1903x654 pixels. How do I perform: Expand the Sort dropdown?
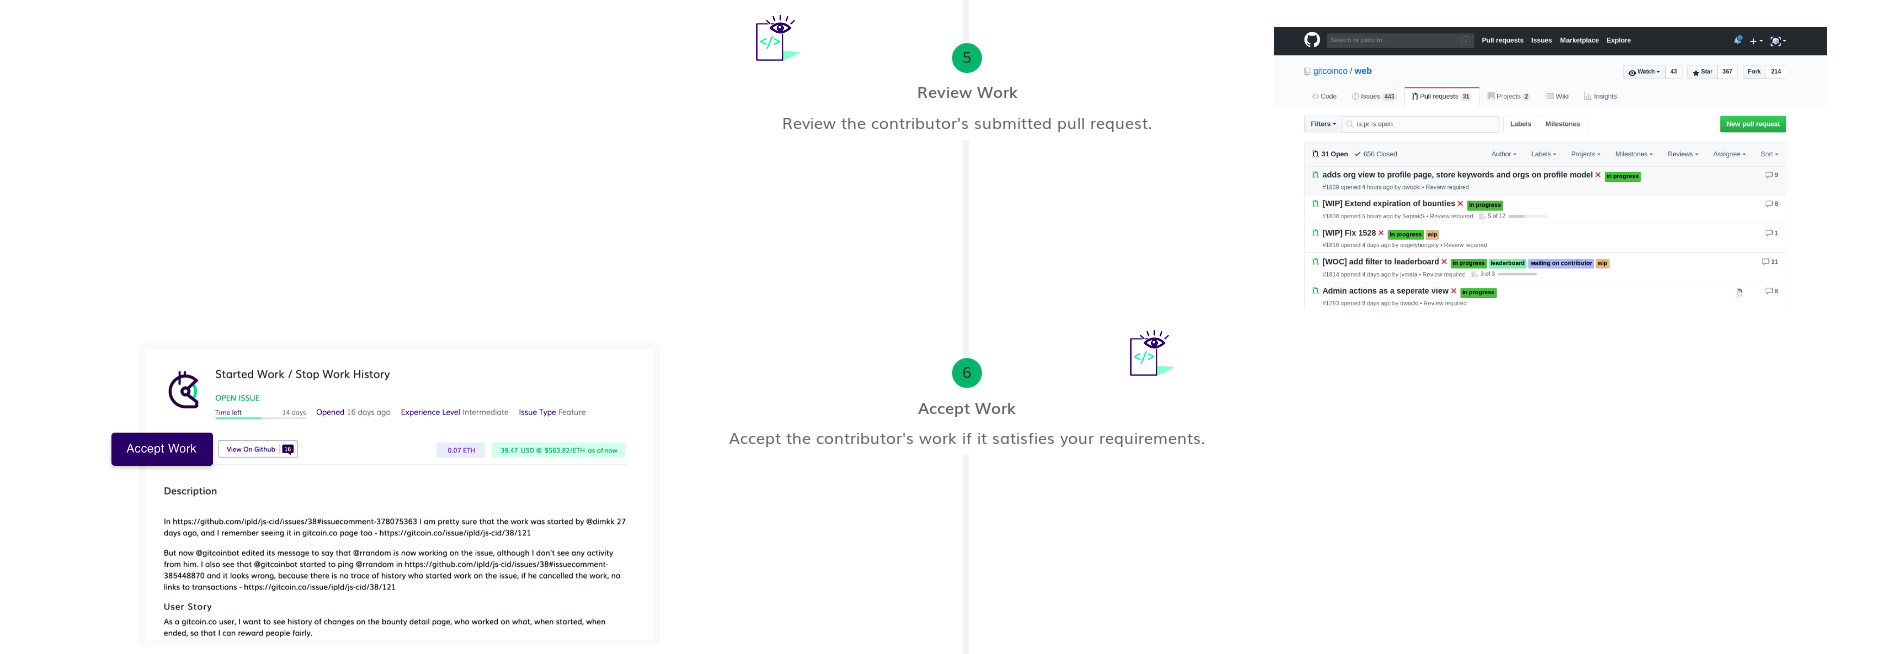point(1768,154)
